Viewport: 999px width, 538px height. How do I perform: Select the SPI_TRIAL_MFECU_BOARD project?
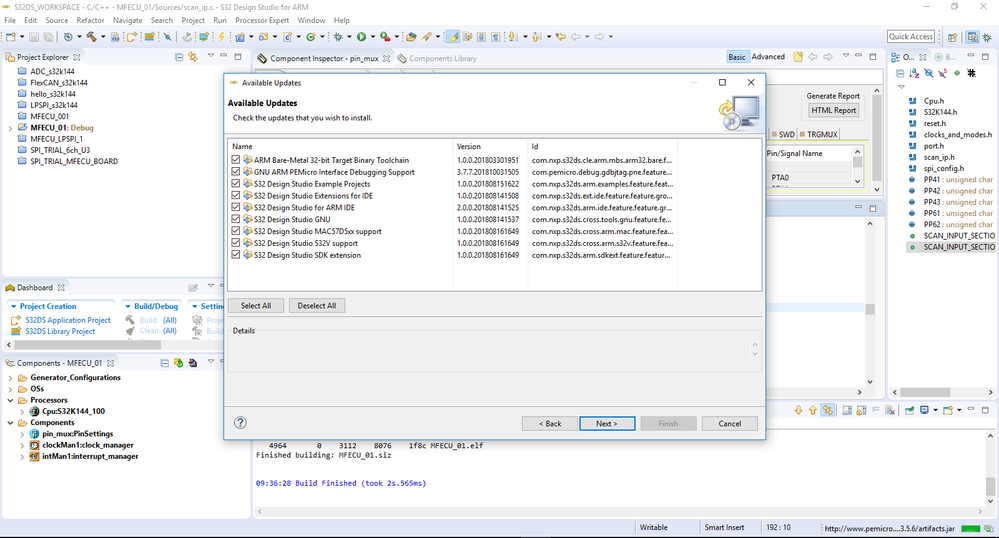[x=74, y=161]
